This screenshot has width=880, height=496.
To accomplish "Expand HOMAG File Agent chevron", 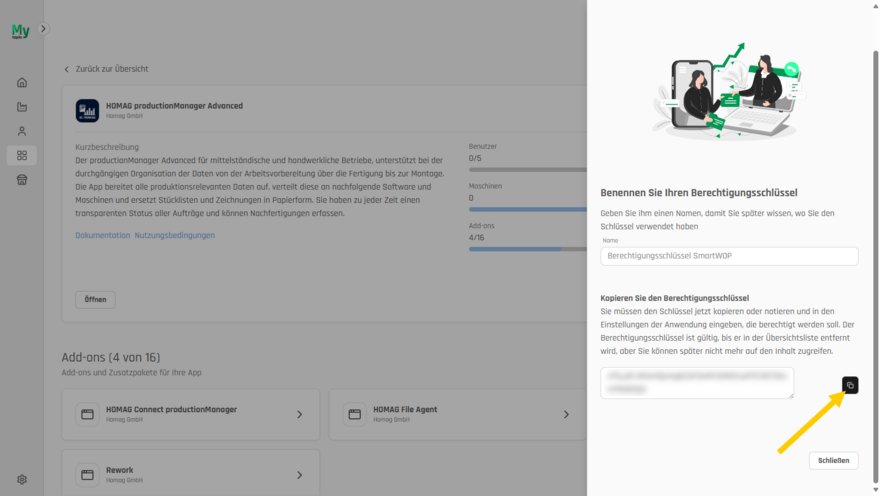I will pos(566,414).
